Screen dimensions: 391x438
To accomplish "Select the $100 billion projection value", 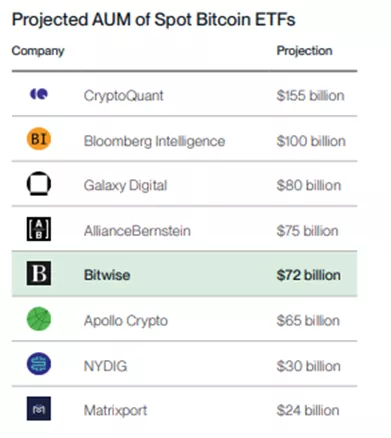I will point(311,141).
